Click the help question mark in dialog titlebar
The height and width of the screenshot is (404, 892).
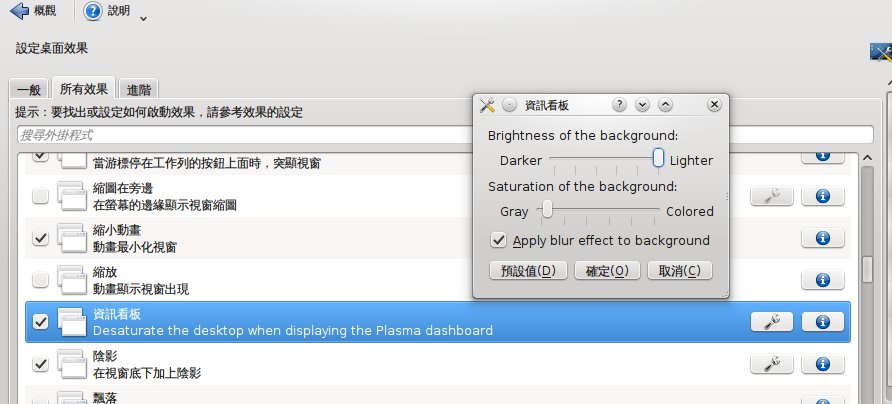[x=620, y=105]
